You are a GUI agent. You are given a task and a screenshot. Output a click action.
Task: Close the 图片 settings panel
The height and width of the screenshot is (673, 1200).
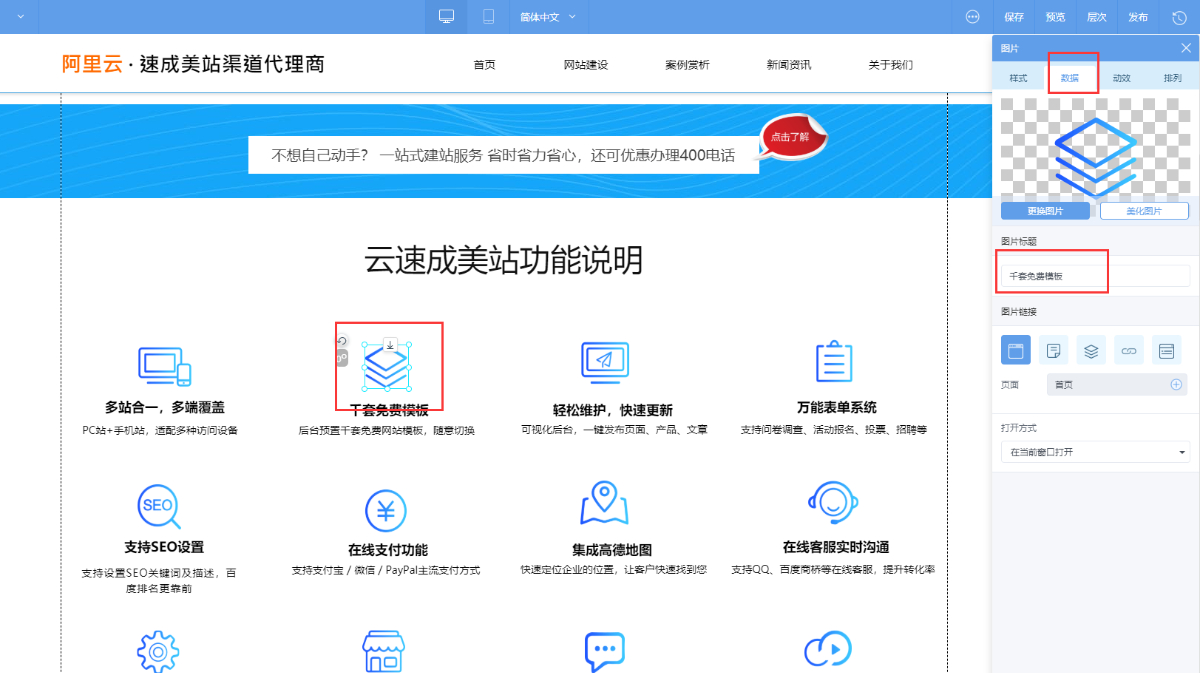[x=1186, y=48]
